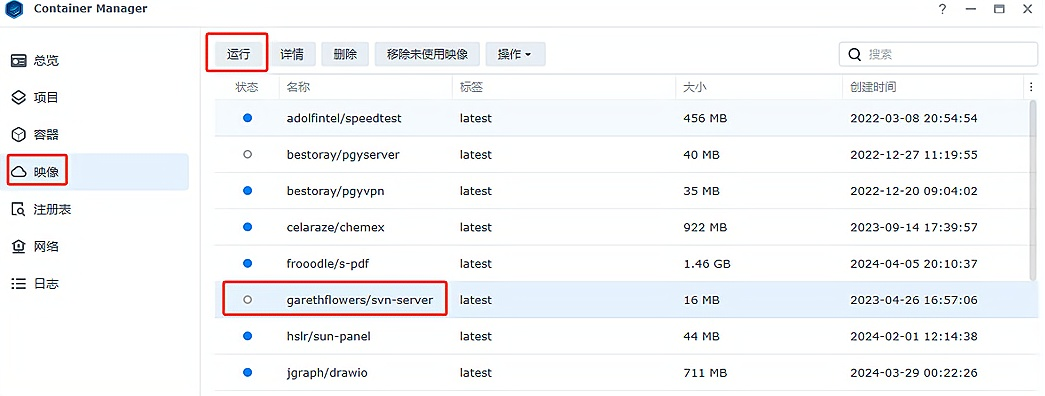Click the 16 MB size cell
Image resolution: width=1045 pixels, height=396 pixels.
[701, 300]
